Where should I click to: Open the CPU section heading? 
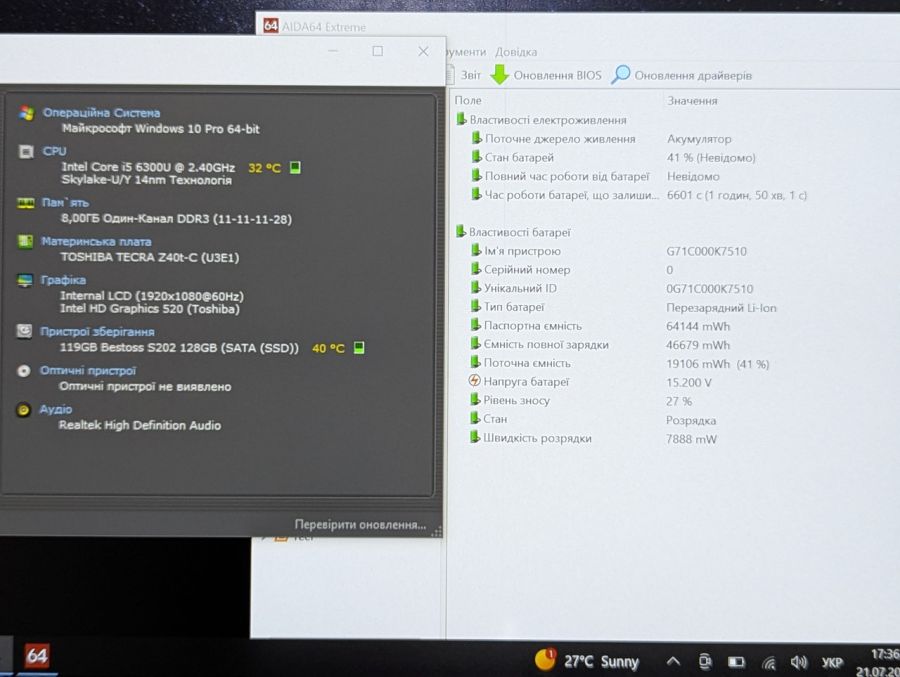(54, 151)
